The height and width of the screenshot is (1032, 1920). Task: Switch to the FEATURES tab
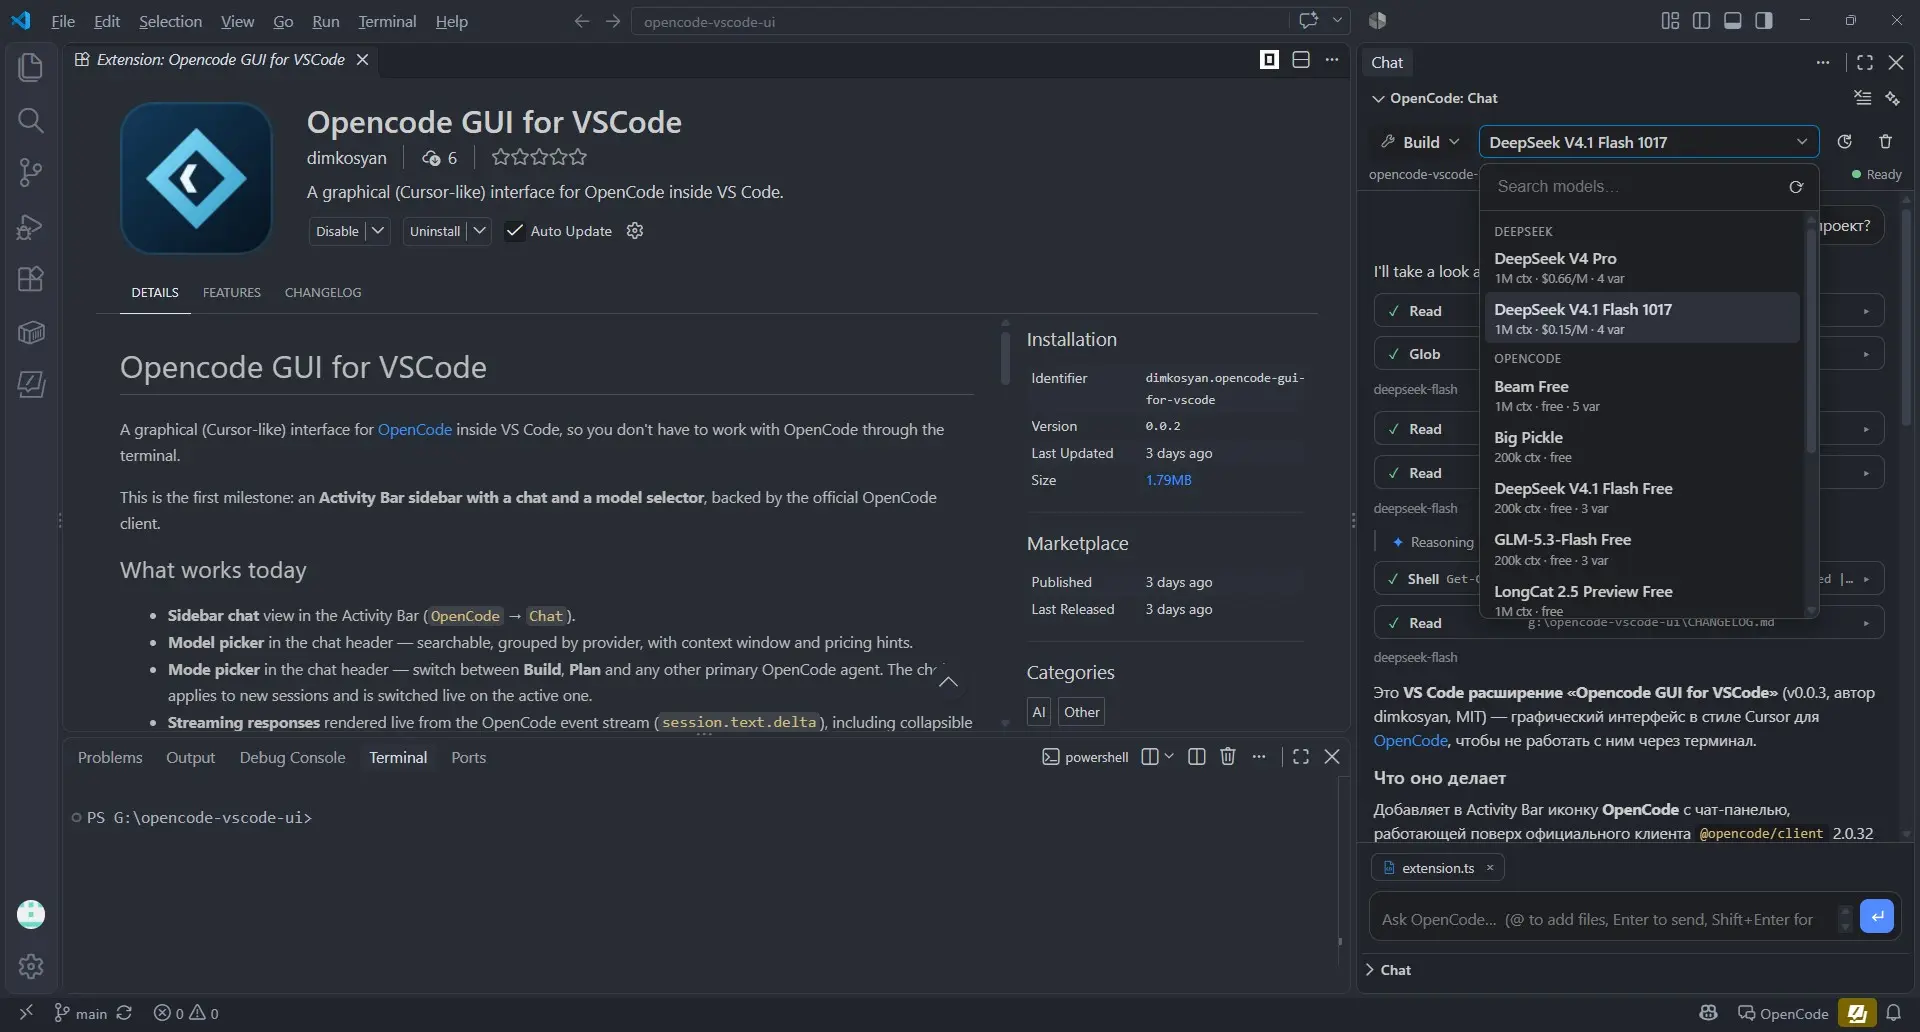232,293
